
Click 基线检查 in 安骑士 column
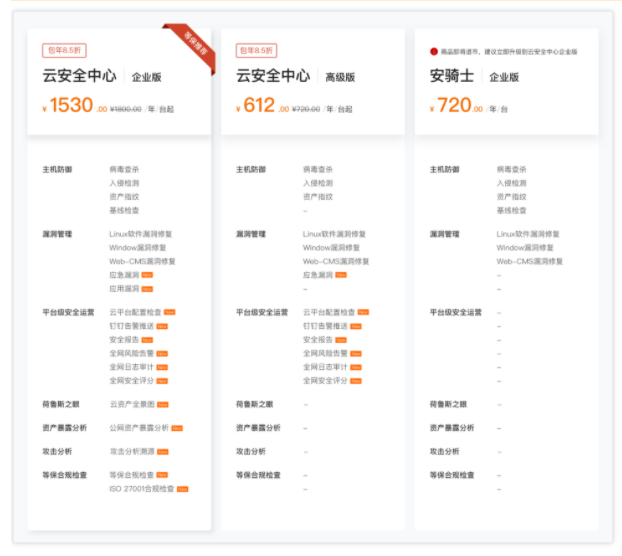tap(511, 210)
